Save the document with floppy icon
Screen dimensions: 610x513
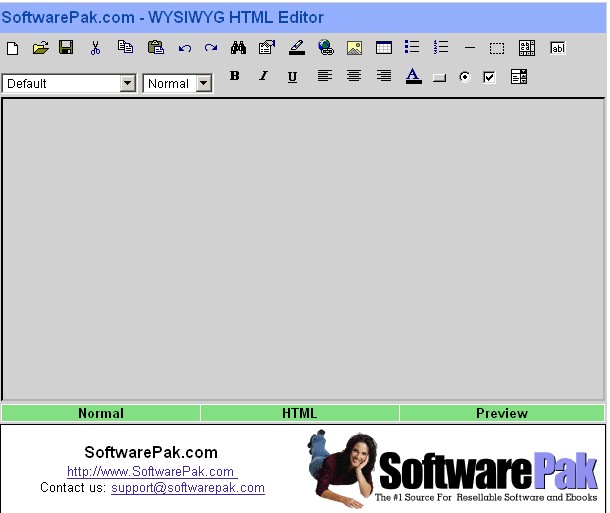[x=66, y=48]
